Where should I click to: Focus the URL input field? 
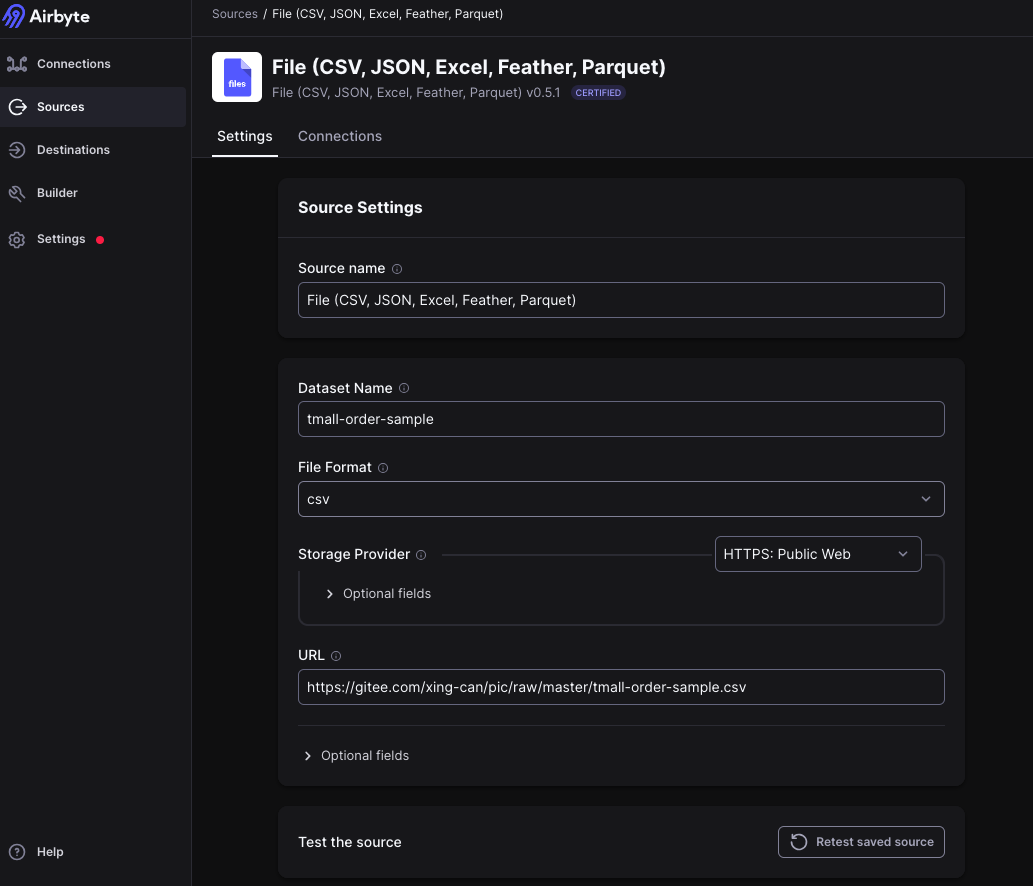tap(621, 687)
